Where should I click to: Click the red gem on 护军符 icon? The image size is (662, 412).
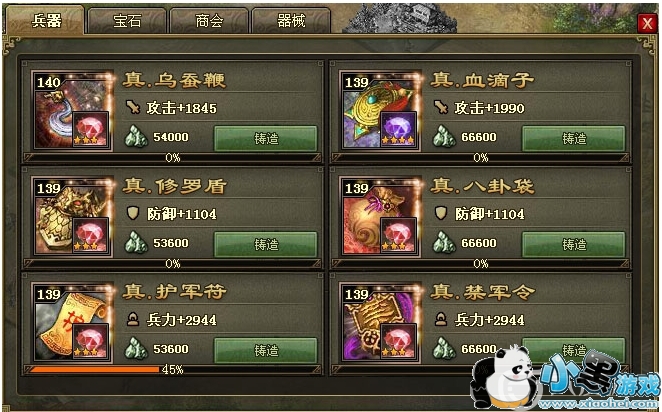(x=90, y=341)
